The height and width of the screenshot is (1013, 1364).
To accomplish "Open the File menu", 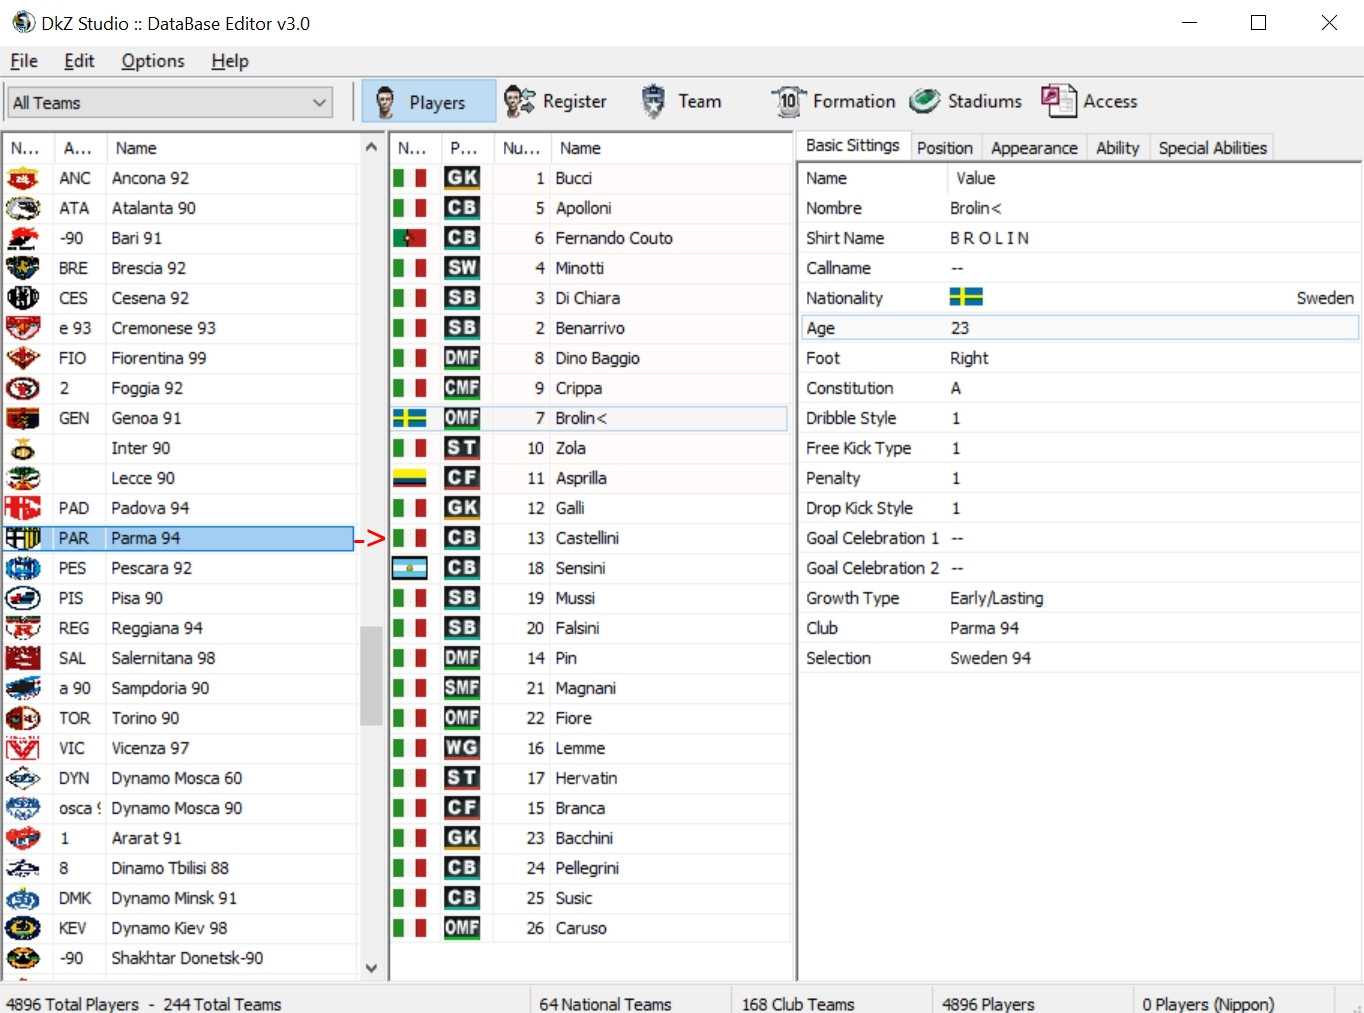I will 24,61.
